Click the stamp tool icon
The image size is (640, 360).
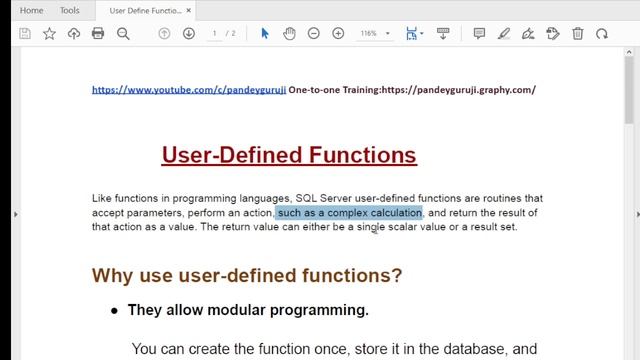pyautogui.click(x=553, y=33)
